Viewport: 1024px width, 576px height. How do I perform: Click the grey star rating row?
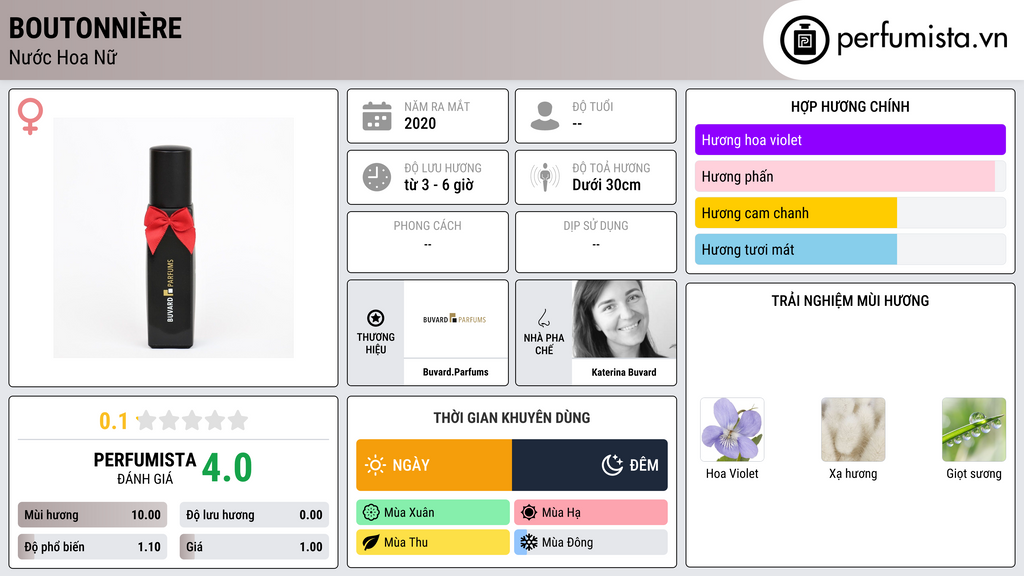pos(193,421)
